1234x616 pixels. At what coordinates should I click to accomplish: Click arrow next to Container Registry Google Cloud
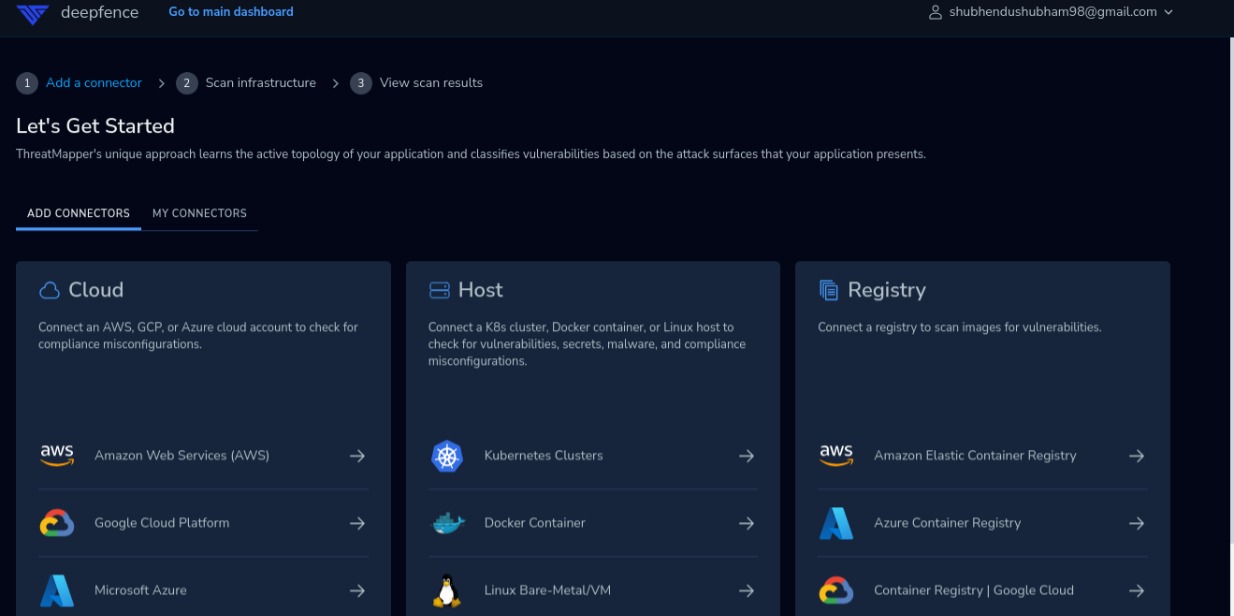pyautogui.click(x=1136, y=590)
